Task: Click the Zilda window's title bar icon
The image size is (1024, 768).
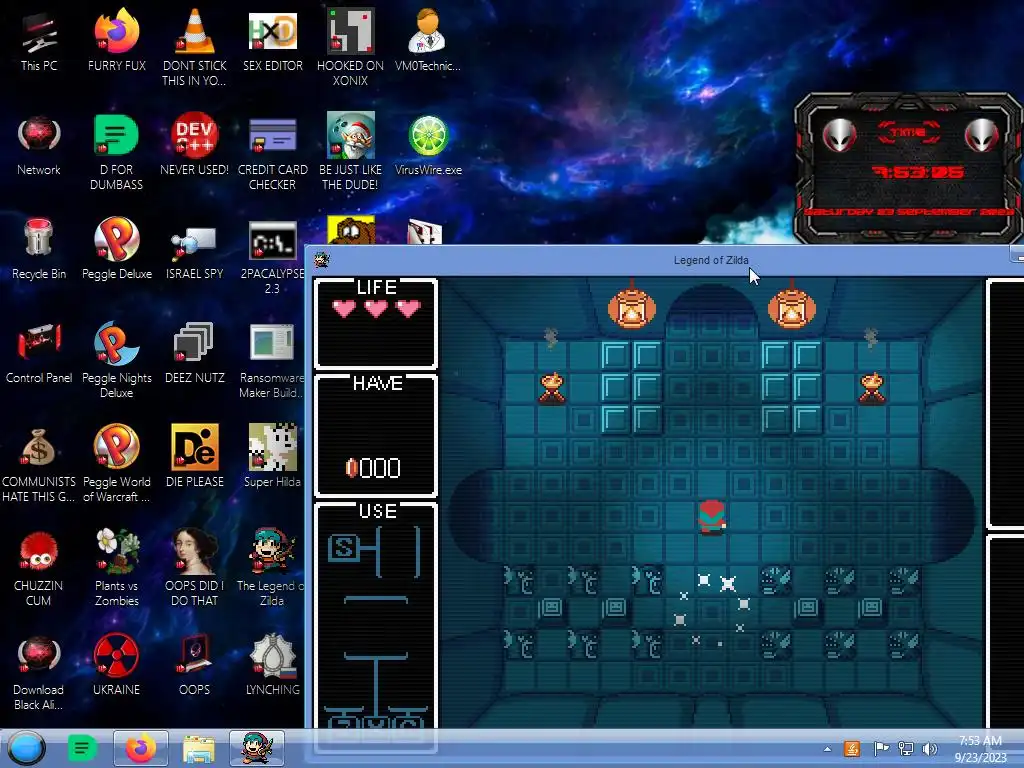Action: pos(321,260)
